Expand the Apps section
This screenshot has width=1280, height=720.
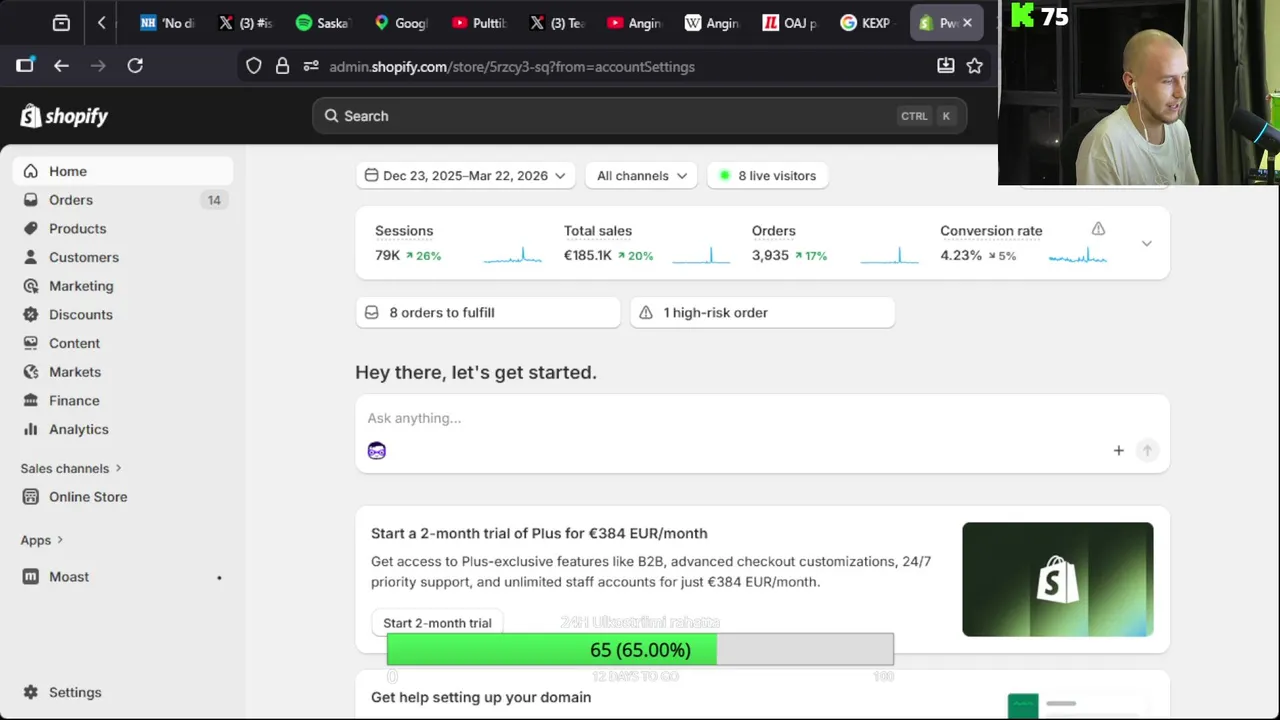tap(42, 540)
